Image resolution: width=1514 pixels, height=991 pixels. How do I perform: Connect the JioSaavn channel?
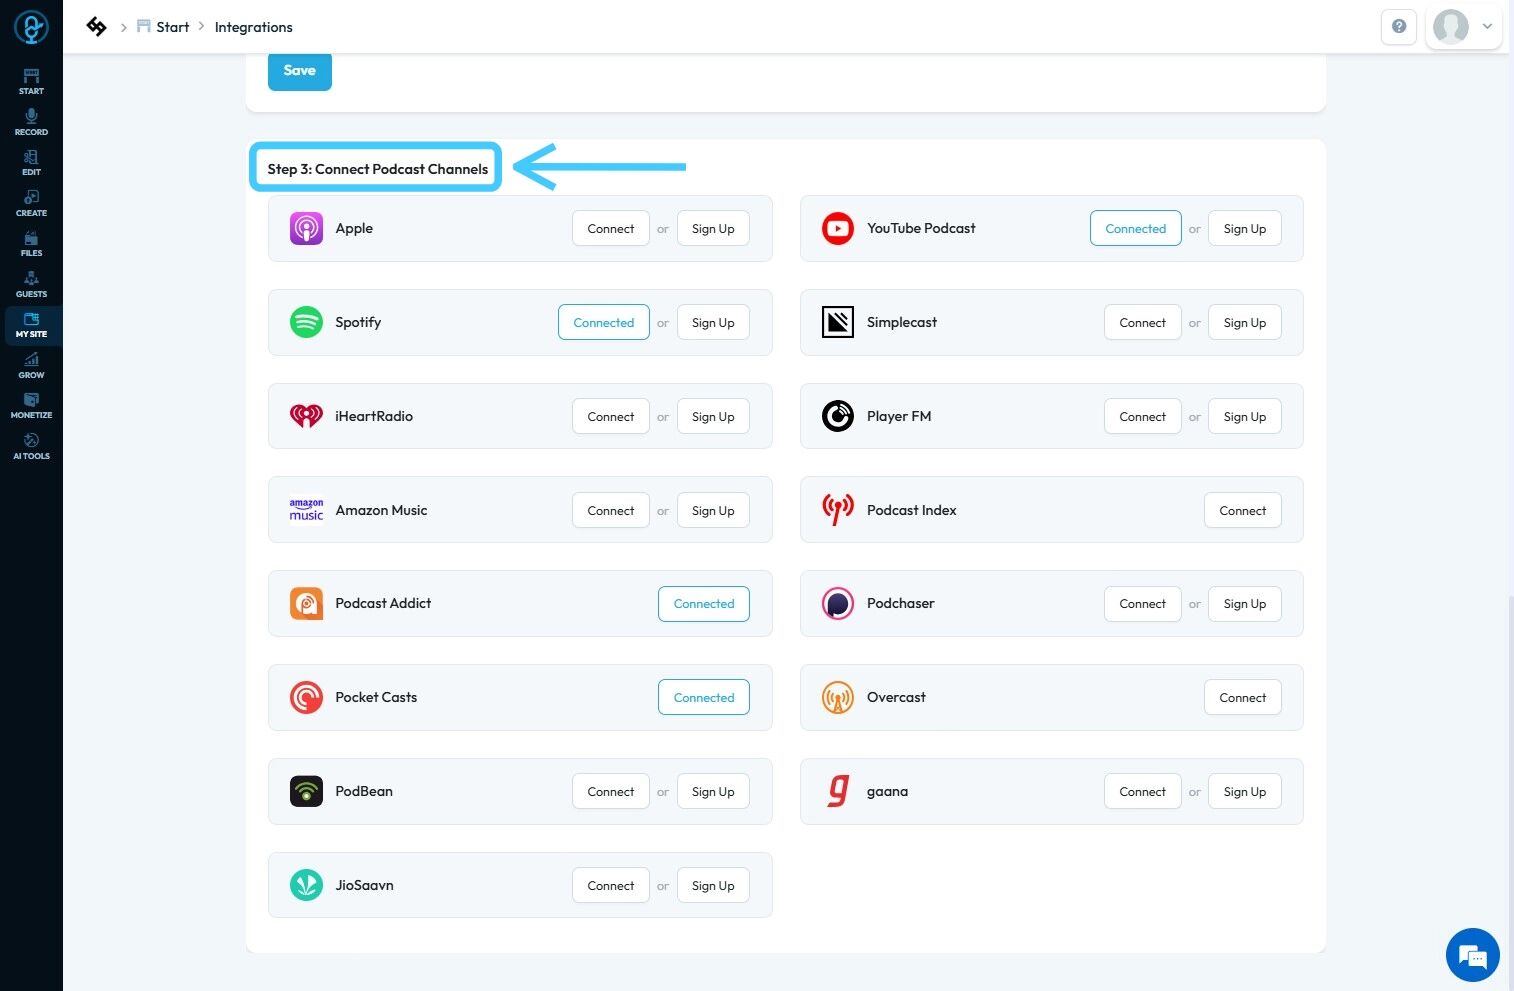coord(611,886)
